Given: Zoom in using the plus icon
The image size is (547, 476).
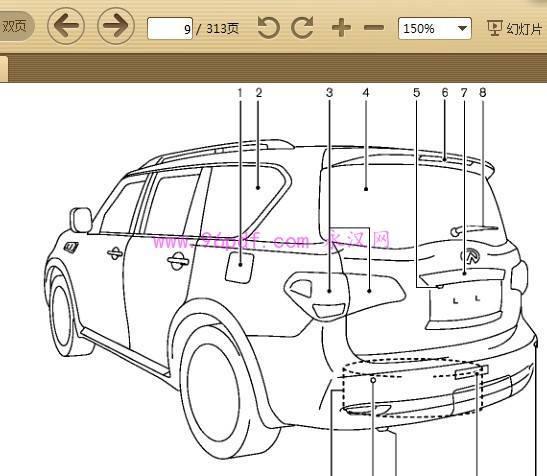Looking at the screenshot, I should pos(341,28).
